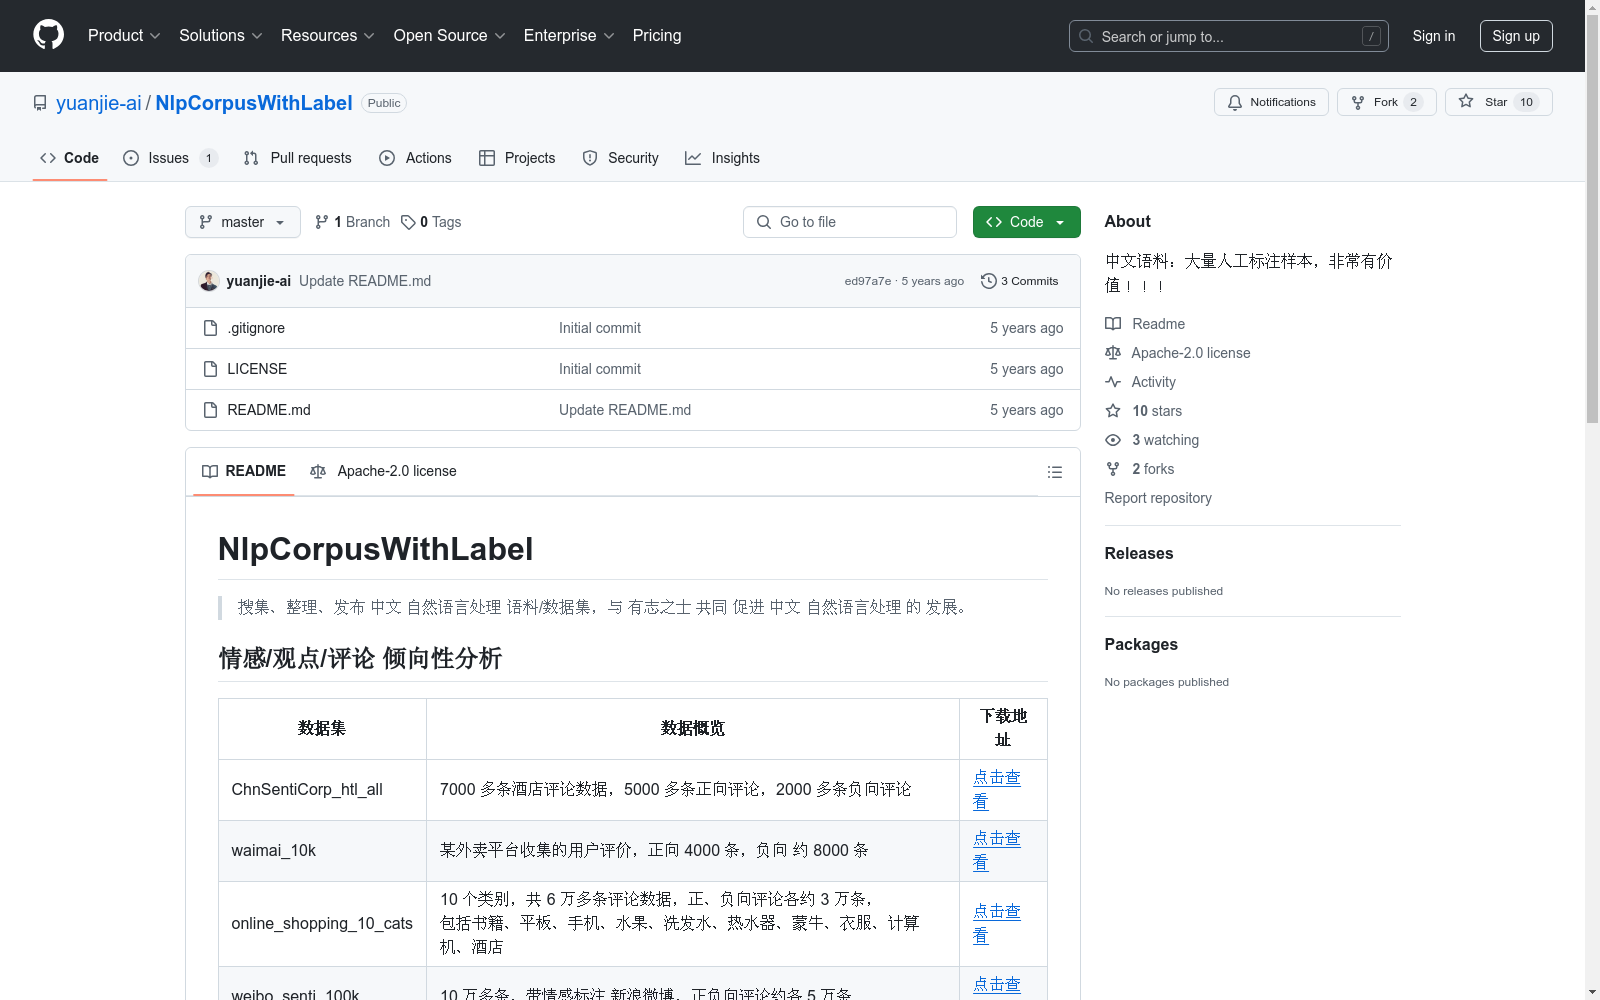Click the Sign in link
The height and width of the screenshot is (1000, 1600).
tap(1433, 36)
